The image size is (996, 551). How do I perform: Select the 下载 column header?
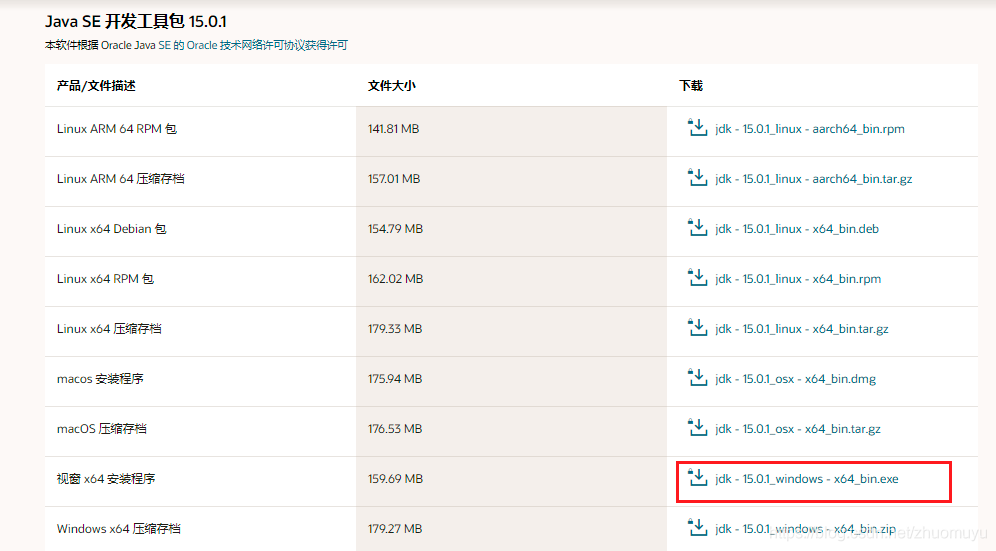point(691,86)
